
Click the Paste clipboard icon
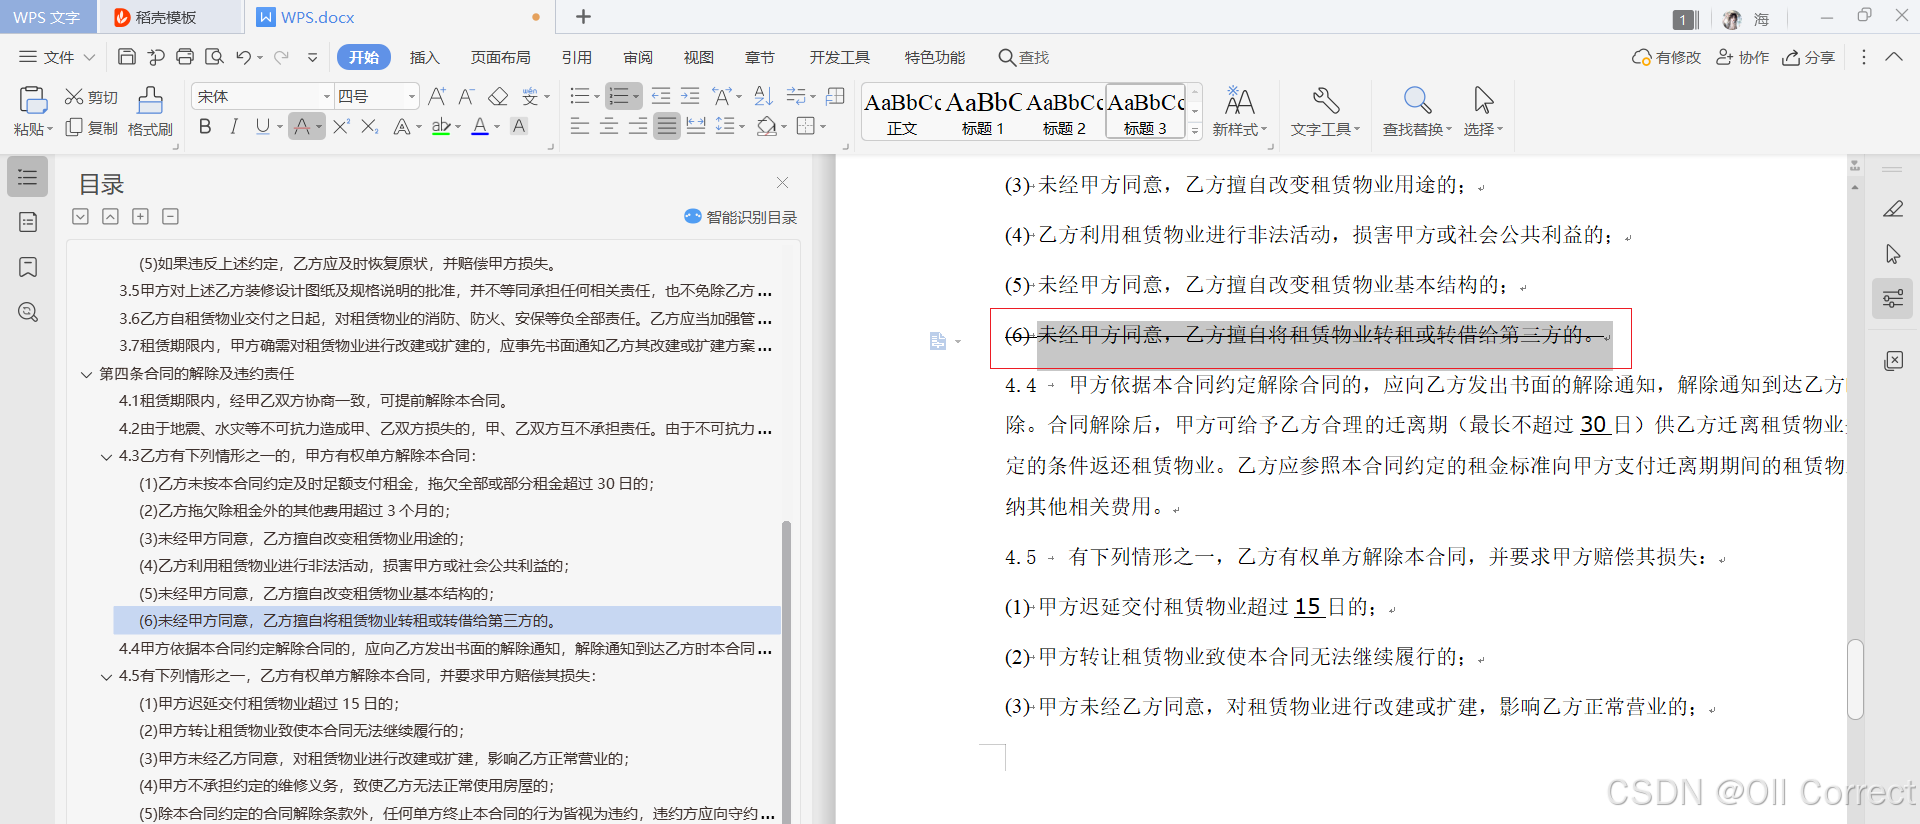click(33, 99)
